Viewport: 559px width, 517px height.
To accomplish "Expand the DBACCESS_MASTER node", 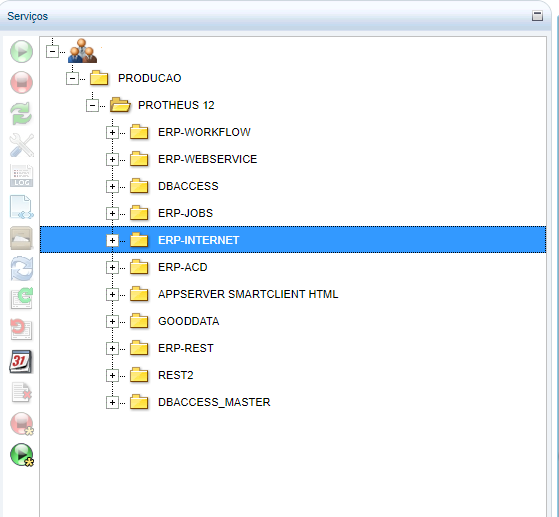I will pos(112,403).
